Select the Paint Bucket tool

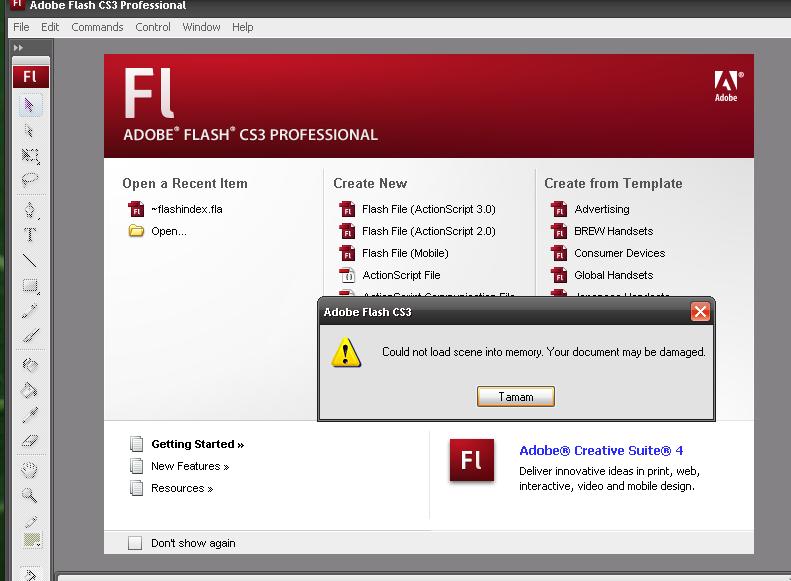click(x=30, y=390)
